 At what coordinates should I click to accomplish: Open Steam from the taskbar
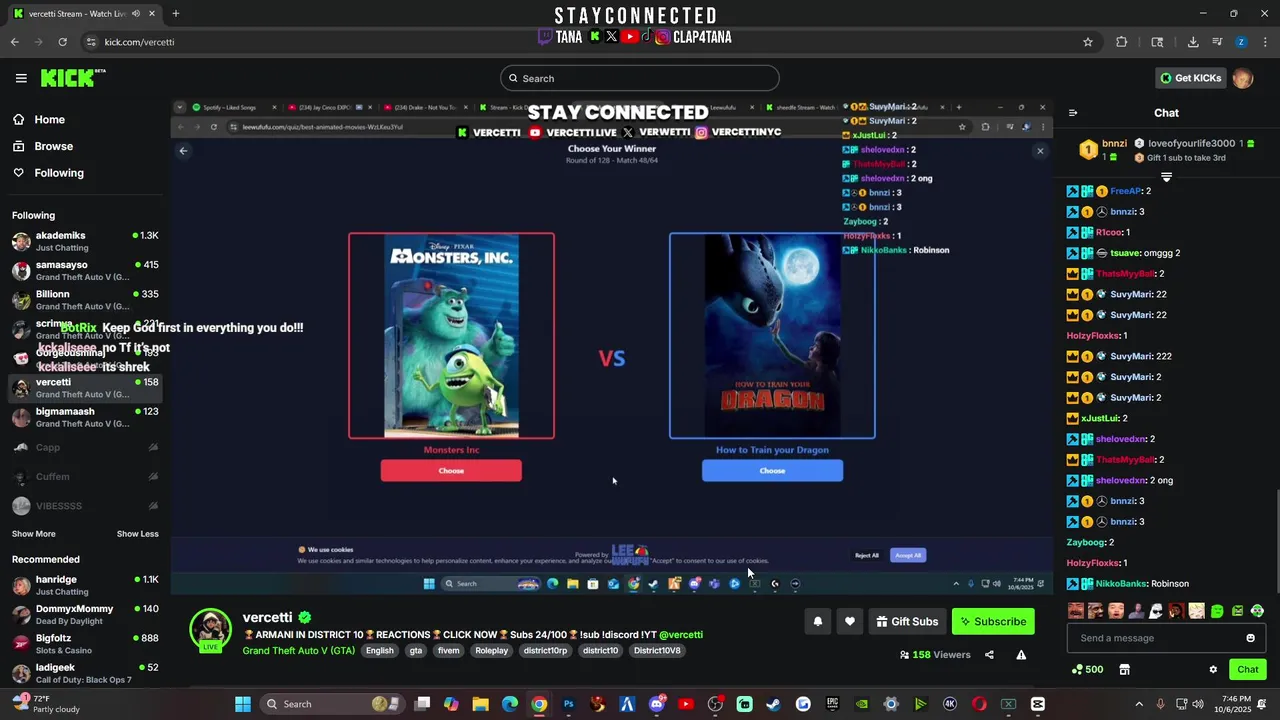click(x=773, y=704)
